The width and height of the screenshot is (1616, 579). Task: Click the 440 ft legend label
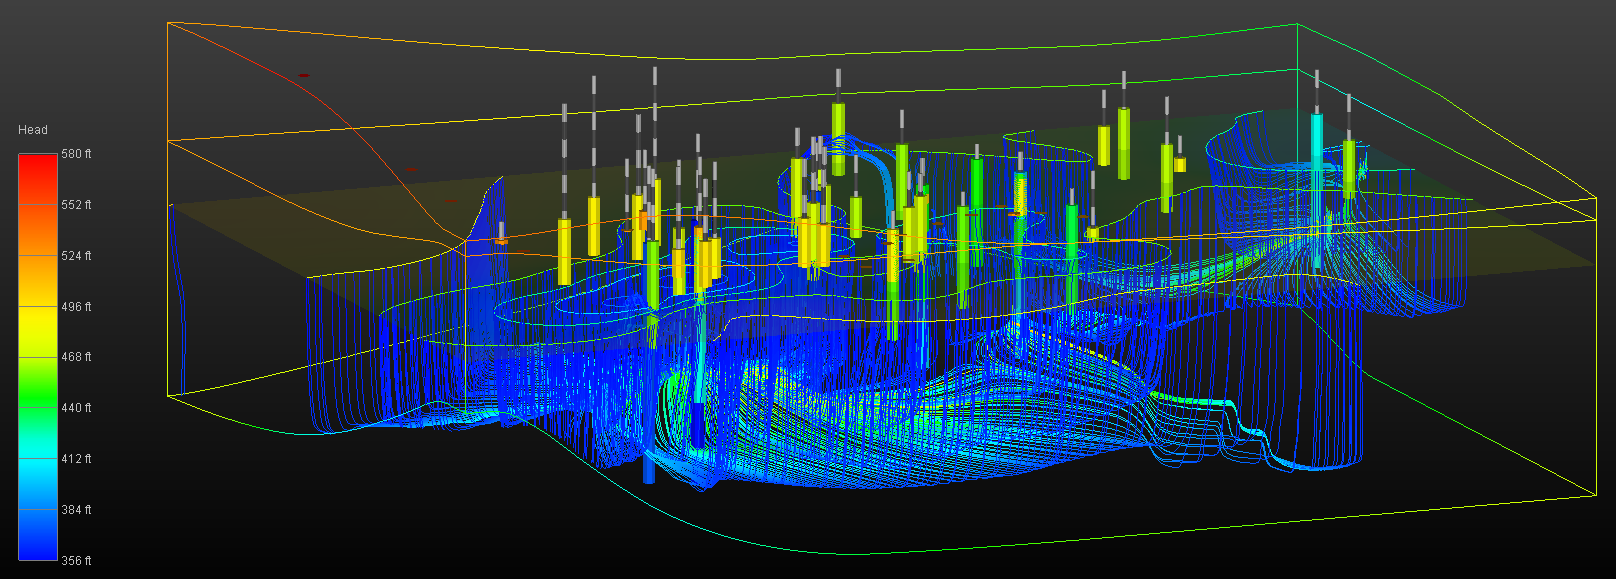(x=76, y=408)
